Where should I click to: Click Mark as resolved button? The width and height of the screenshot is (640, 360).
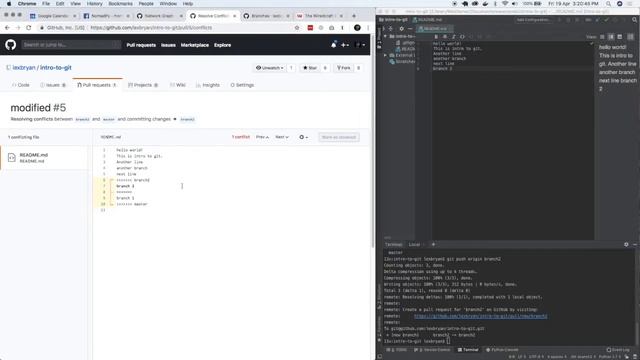coord(339,137)
